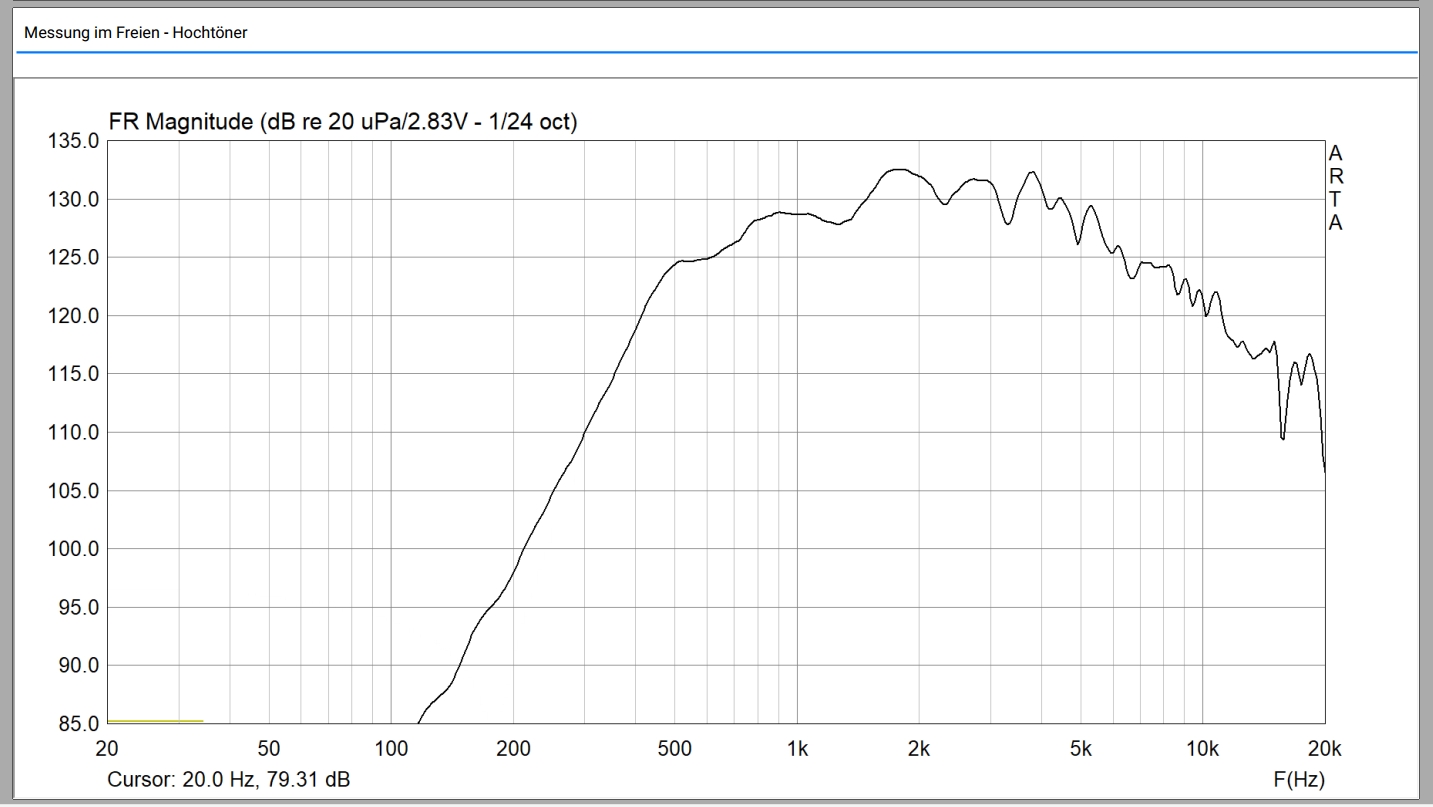The image size is (1433, 807).
Task: Click the ARTA label beside the graph
Action: coord(1335,188)
